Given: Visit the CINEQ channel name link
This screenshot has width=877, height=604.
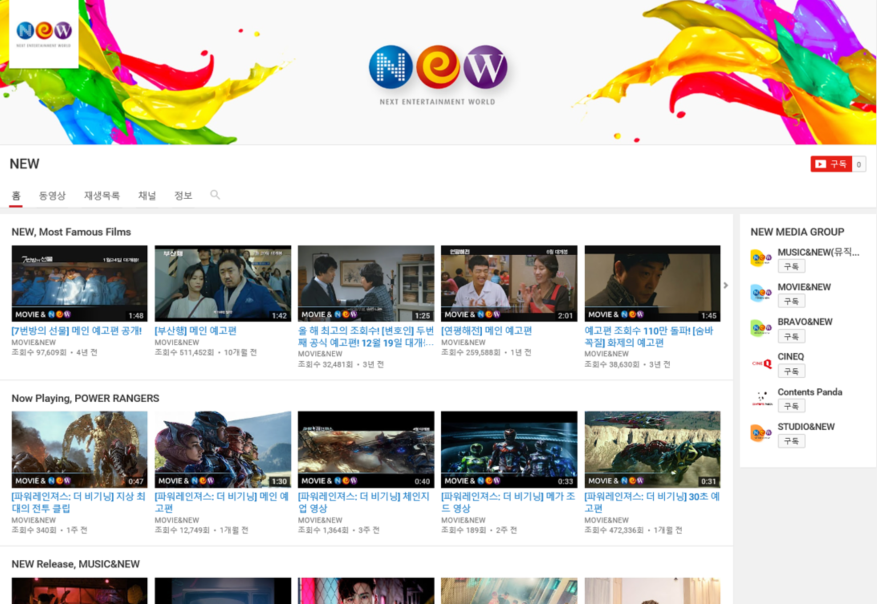Looking at the screenshot, I should pyautogui.click(x=791, y=356).
